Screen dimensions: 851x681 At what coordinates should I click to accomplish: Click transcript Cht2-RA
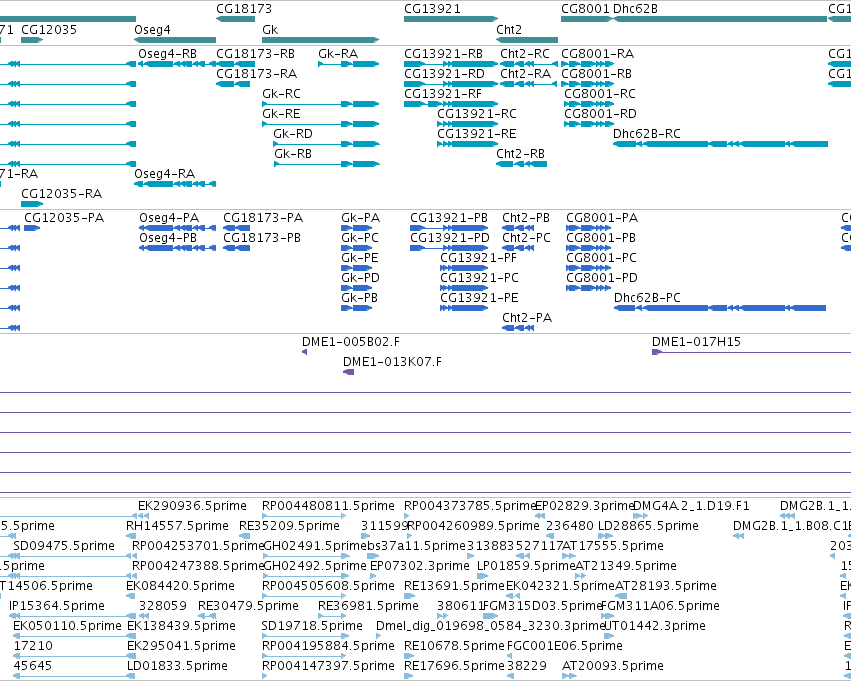pyautogui.click(x=529, y=84)
